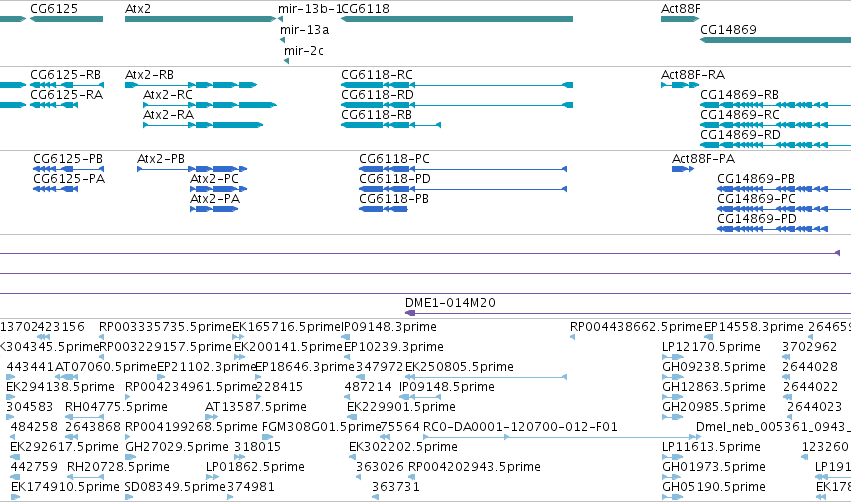Select the CG14869 gene label
The width and height of the screenshot is (851, 502).
click(x=728, y=30)
